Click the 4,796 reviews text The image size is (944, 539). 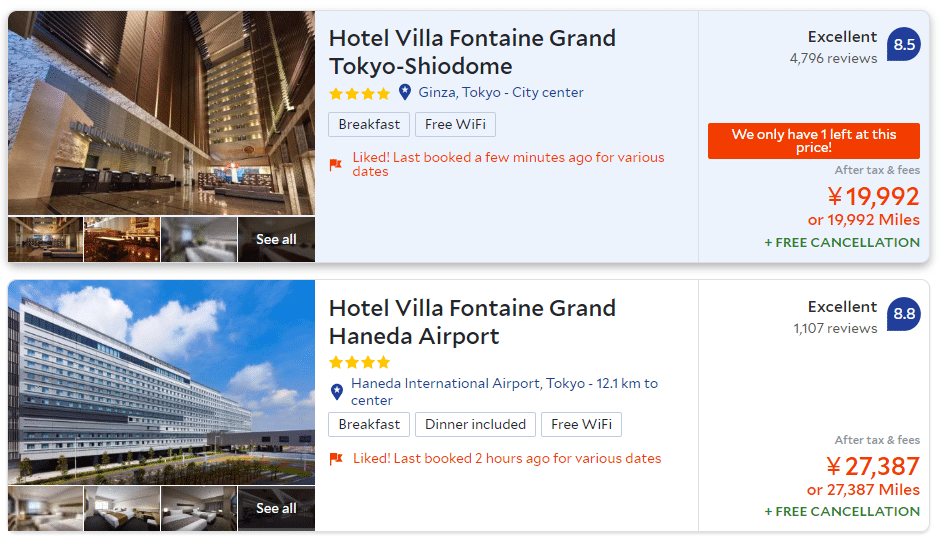click(x=833, y=59)
